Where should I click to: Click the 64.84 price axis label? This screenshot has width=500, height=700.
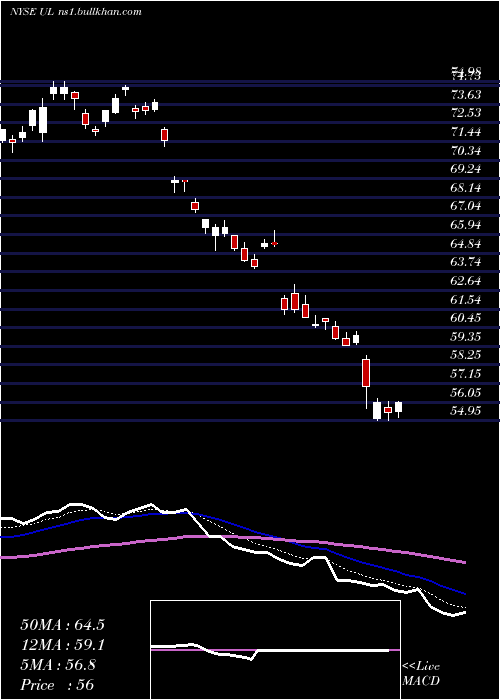[466, 244]
